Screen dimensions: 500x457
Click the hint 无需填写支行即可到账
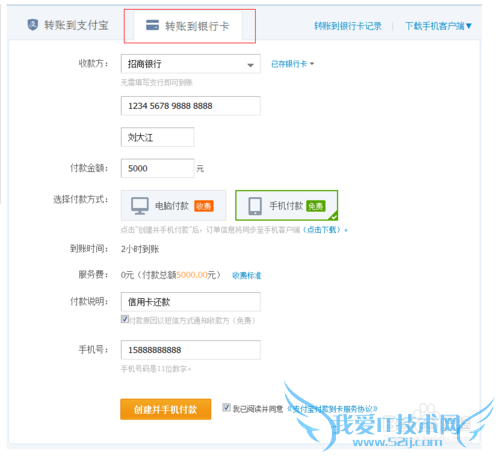point(157,82)
